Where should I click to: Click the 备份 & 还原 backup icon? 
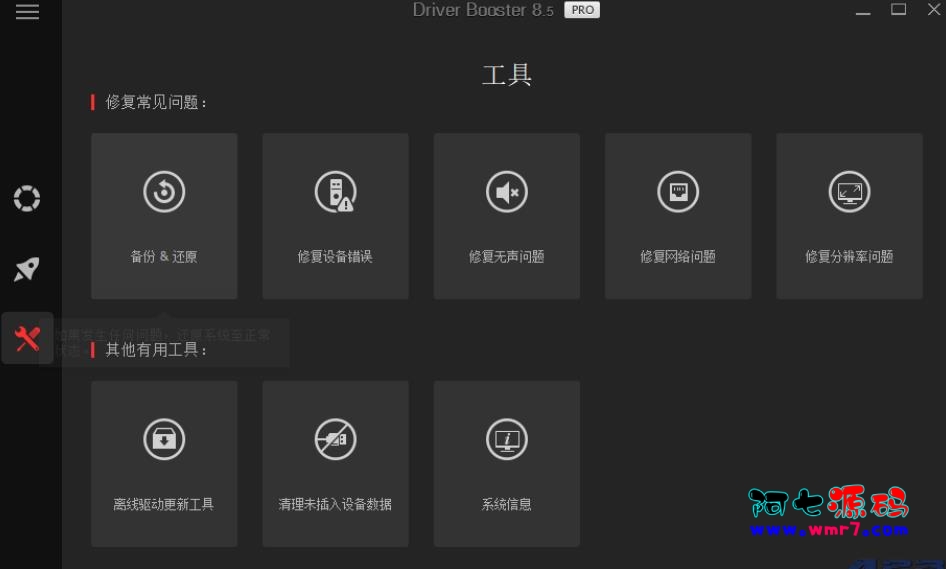(164, 192)
